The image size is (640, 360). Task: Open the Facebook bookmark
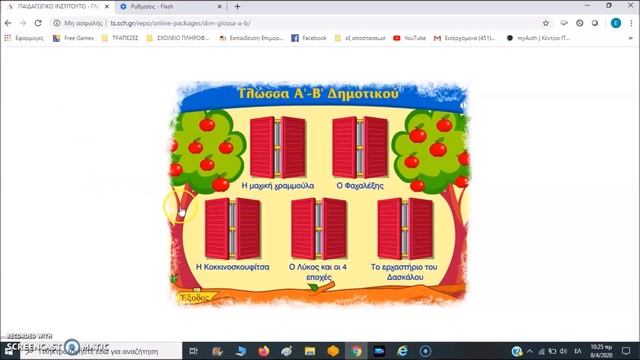point(309,38)
